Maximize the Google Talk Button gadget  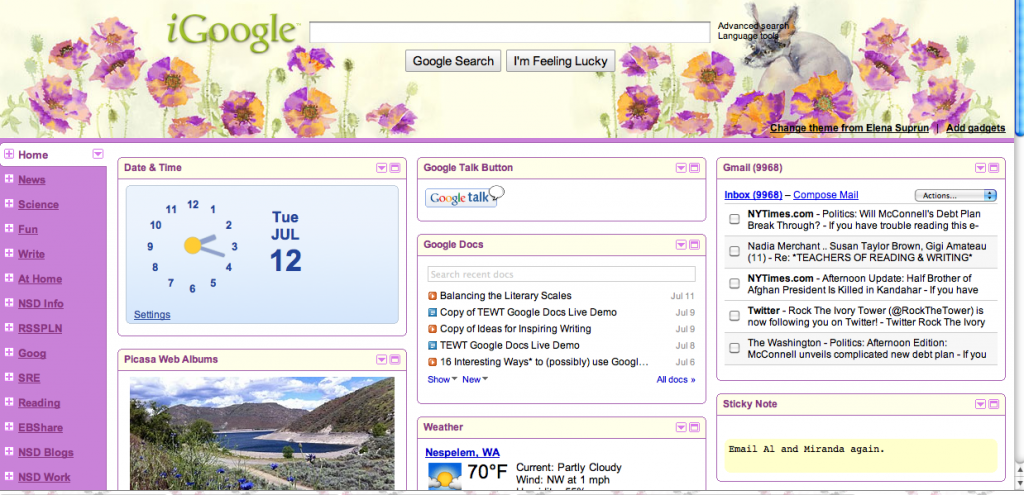point(694,168)
